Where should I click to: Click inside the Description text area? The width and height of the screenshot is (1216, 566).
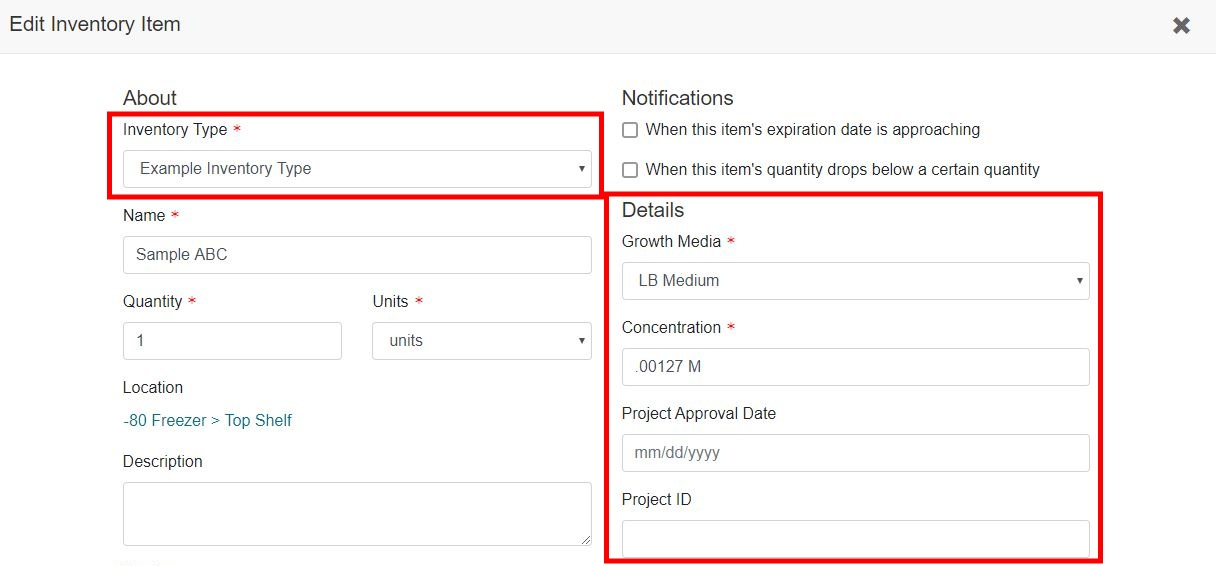(357, 513)
